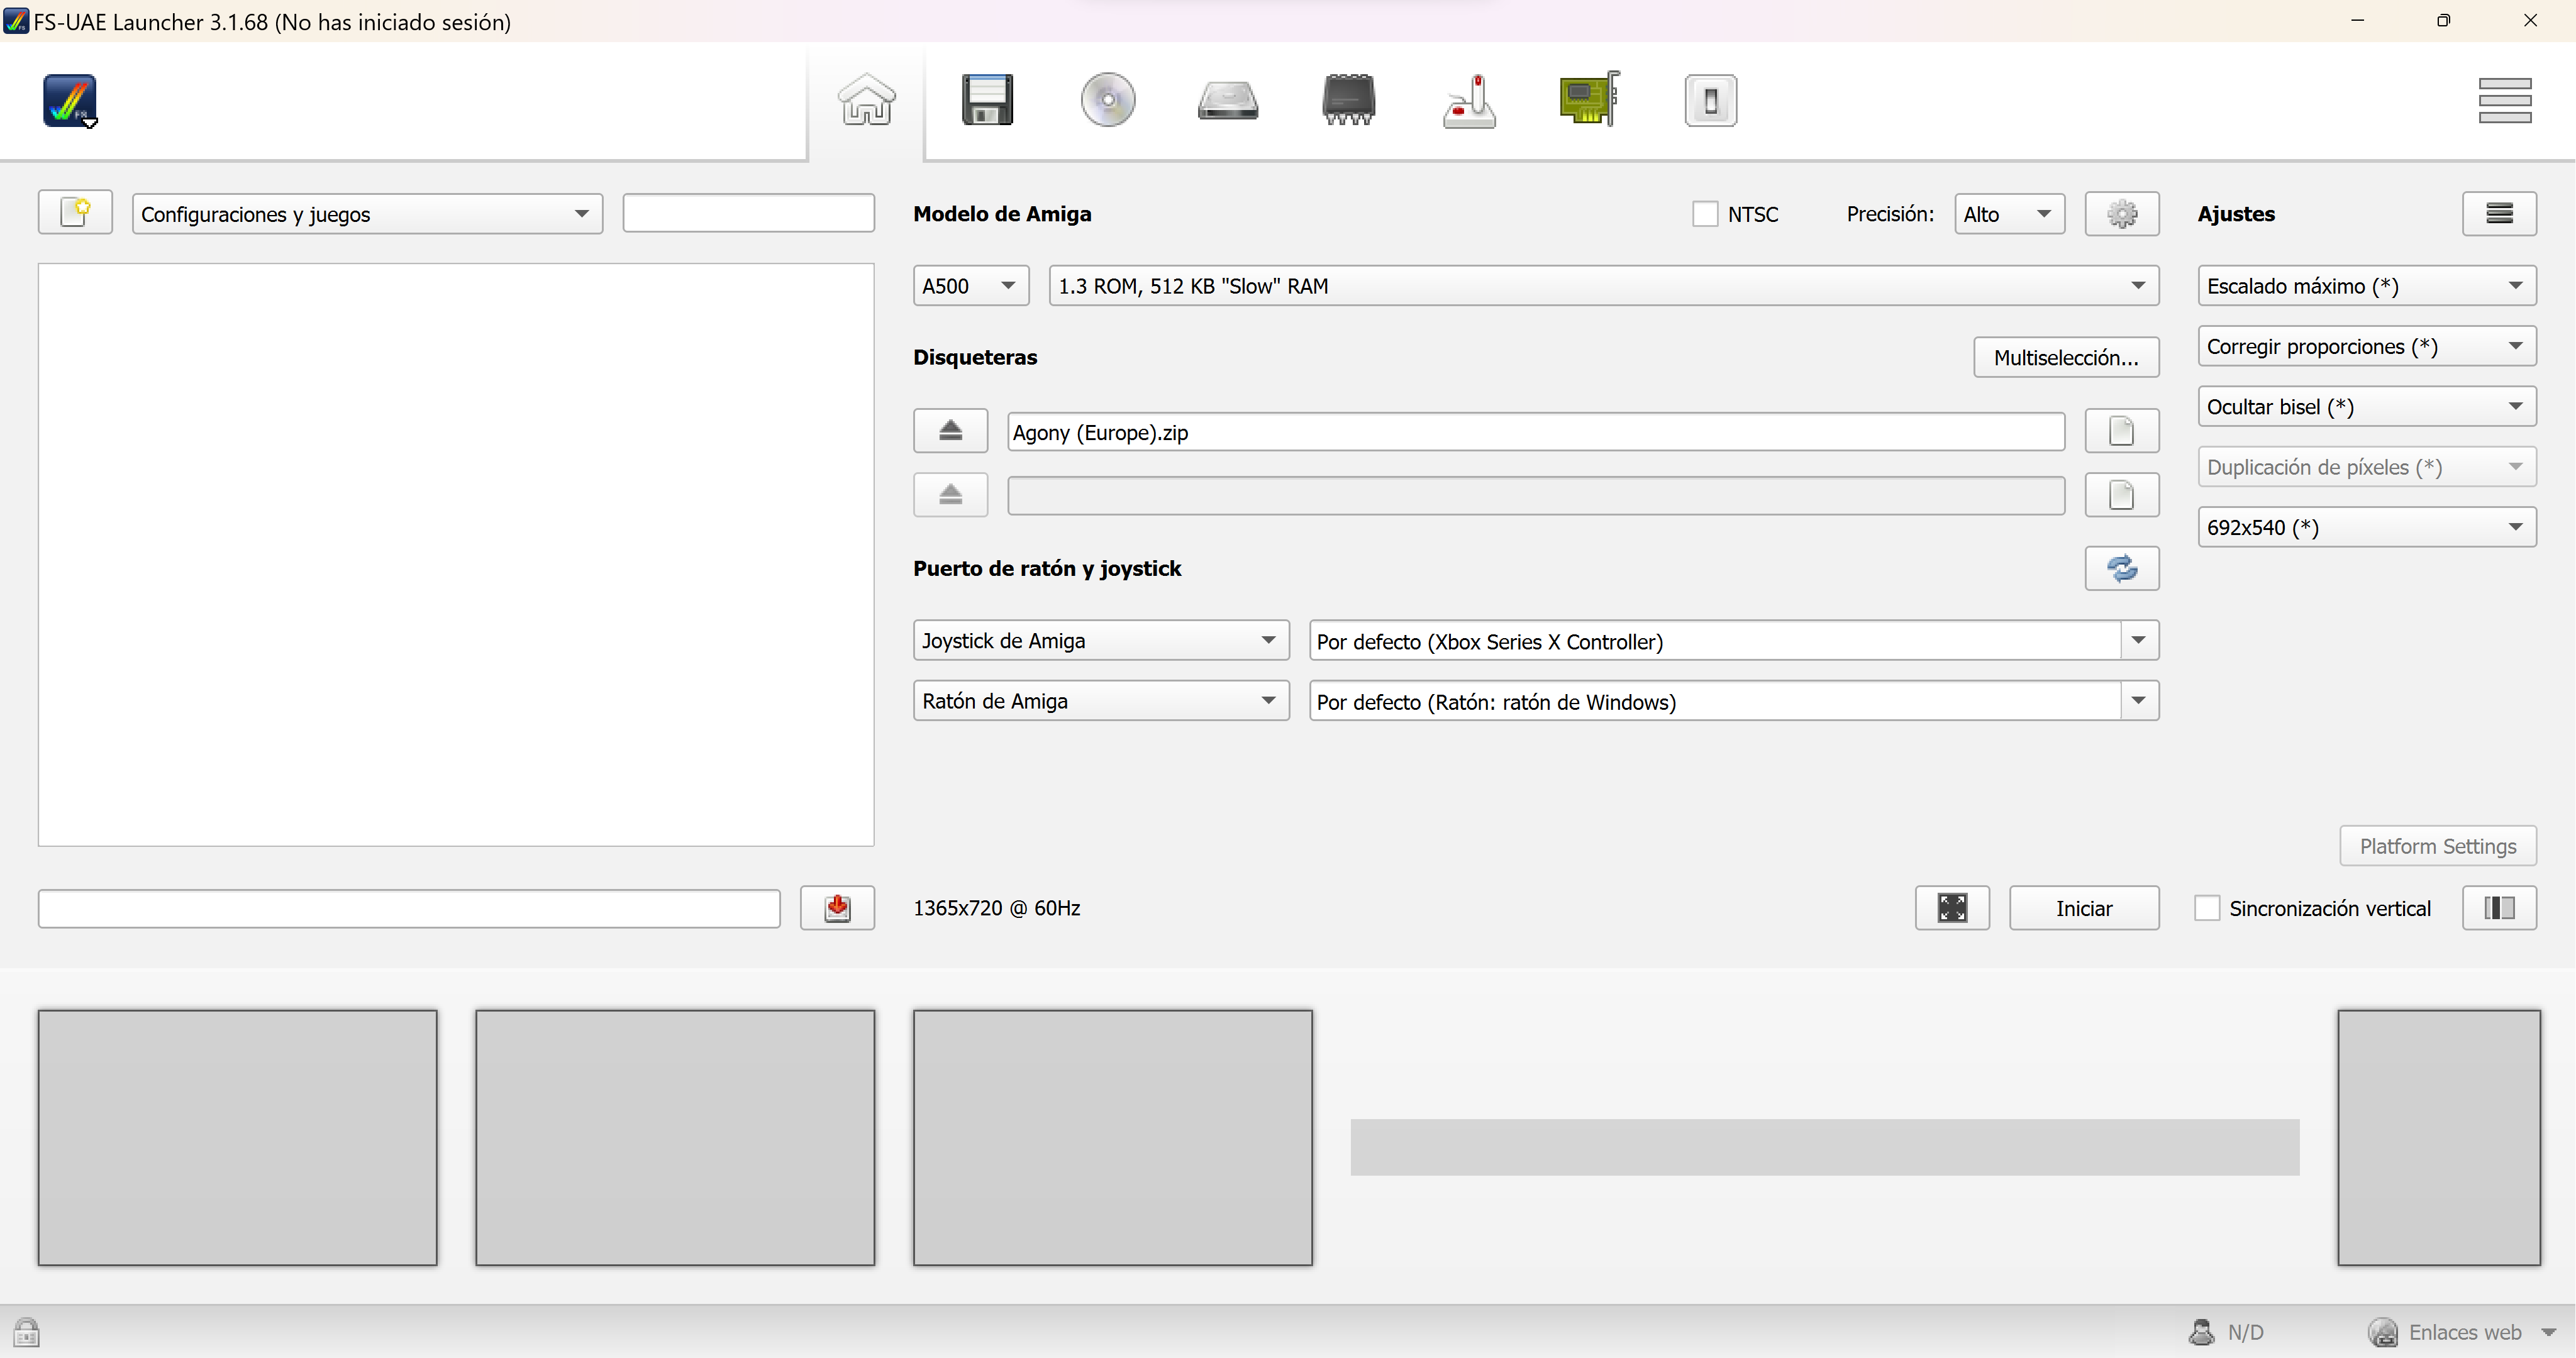Click the N/D user status icon
The width and height of the screenshot is (2576, 1358).
[x=2201, y=1332]
